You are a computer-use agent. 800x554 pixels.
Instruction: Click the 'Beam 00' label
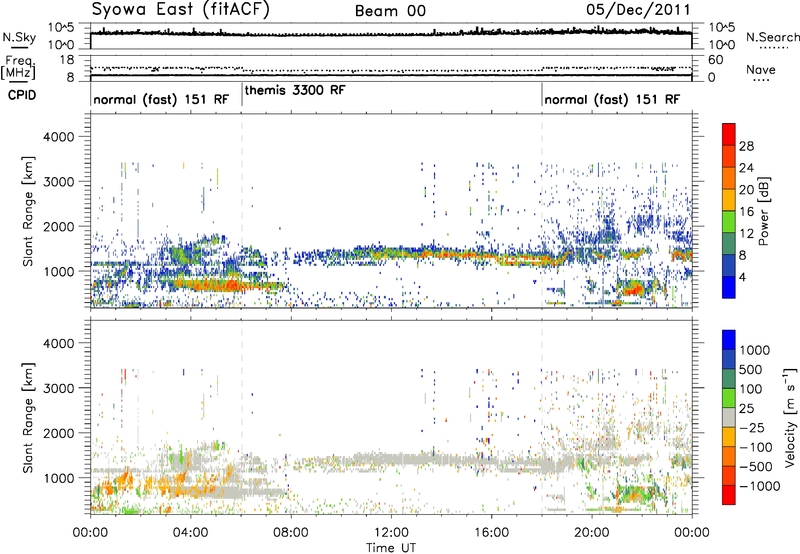coord(390,11)
